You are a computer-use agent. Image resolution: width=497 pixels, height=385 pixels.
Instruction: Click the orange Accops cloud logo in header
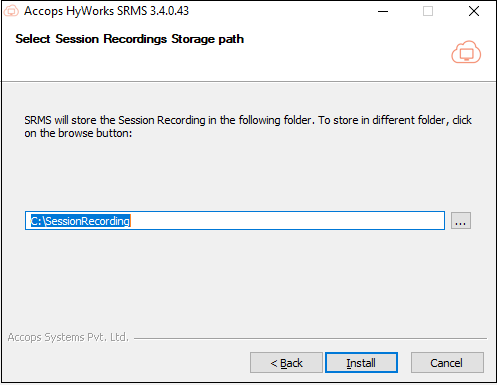click(x=466, y=52)
